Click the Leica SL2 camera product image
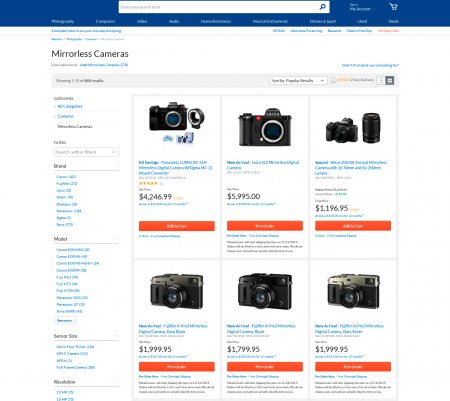 265,127
